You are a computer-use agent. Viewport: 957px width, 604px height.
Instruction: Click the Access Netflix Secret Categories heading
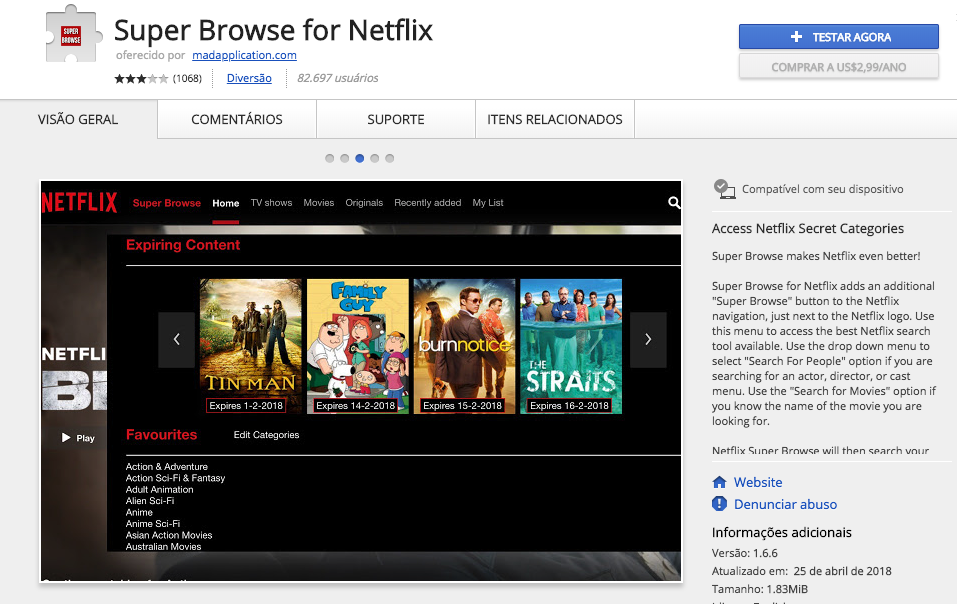(807, 229)
